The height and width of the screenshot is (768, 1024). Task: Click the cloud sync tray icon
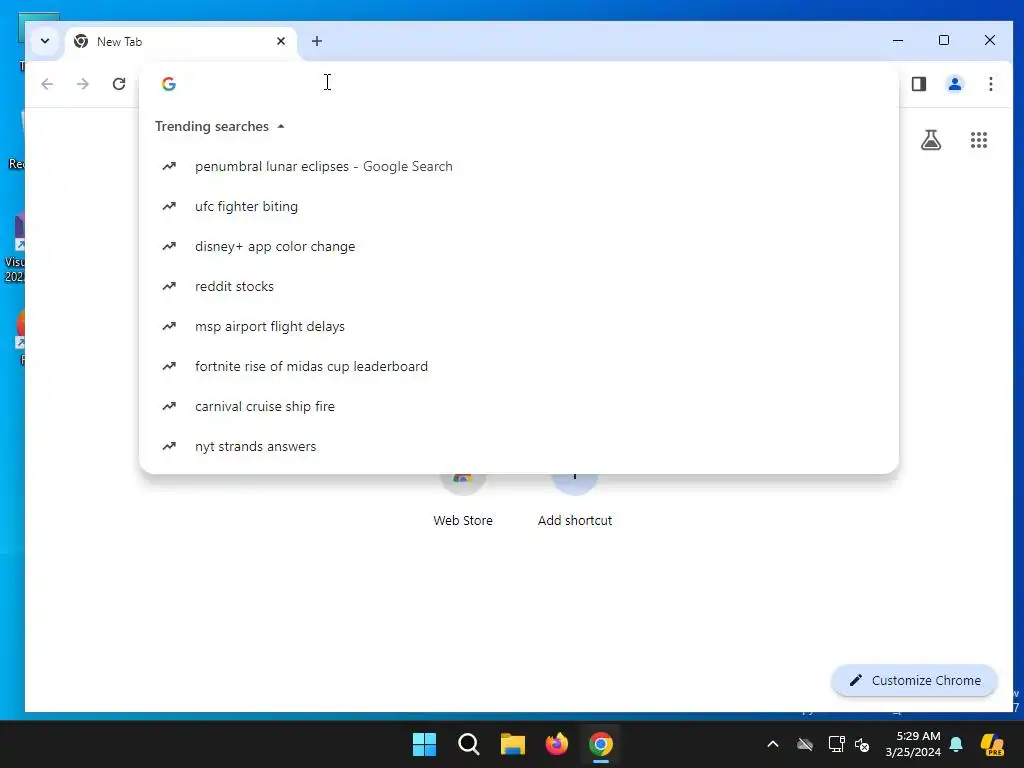pos(805,744)
